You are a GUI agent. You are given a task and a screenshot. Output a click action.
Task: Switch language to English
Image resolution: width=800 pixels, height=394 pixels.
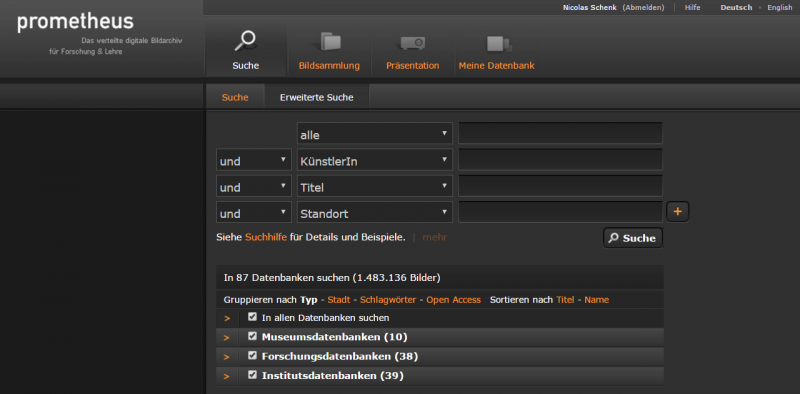pyautogui.click(x=780, y=8)
